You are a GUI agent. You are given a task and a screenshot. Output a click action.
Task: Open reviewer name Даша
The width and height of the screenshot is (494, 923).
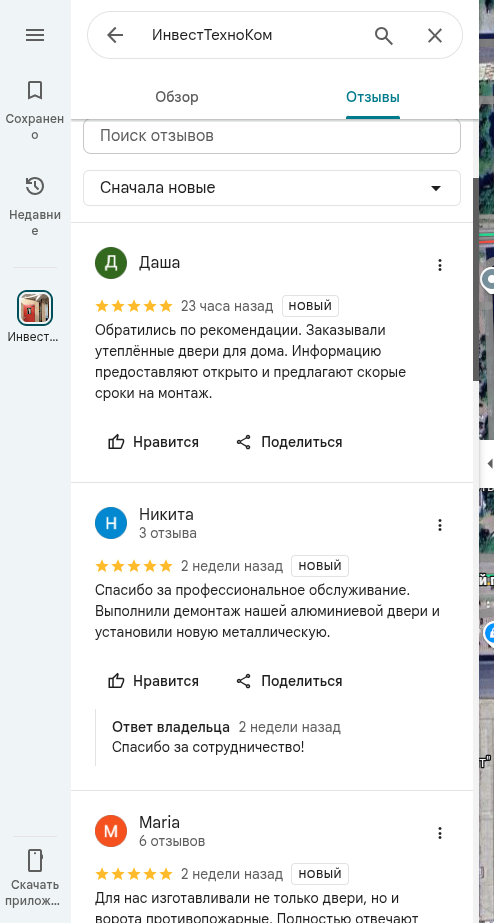[x=160, y=263]
